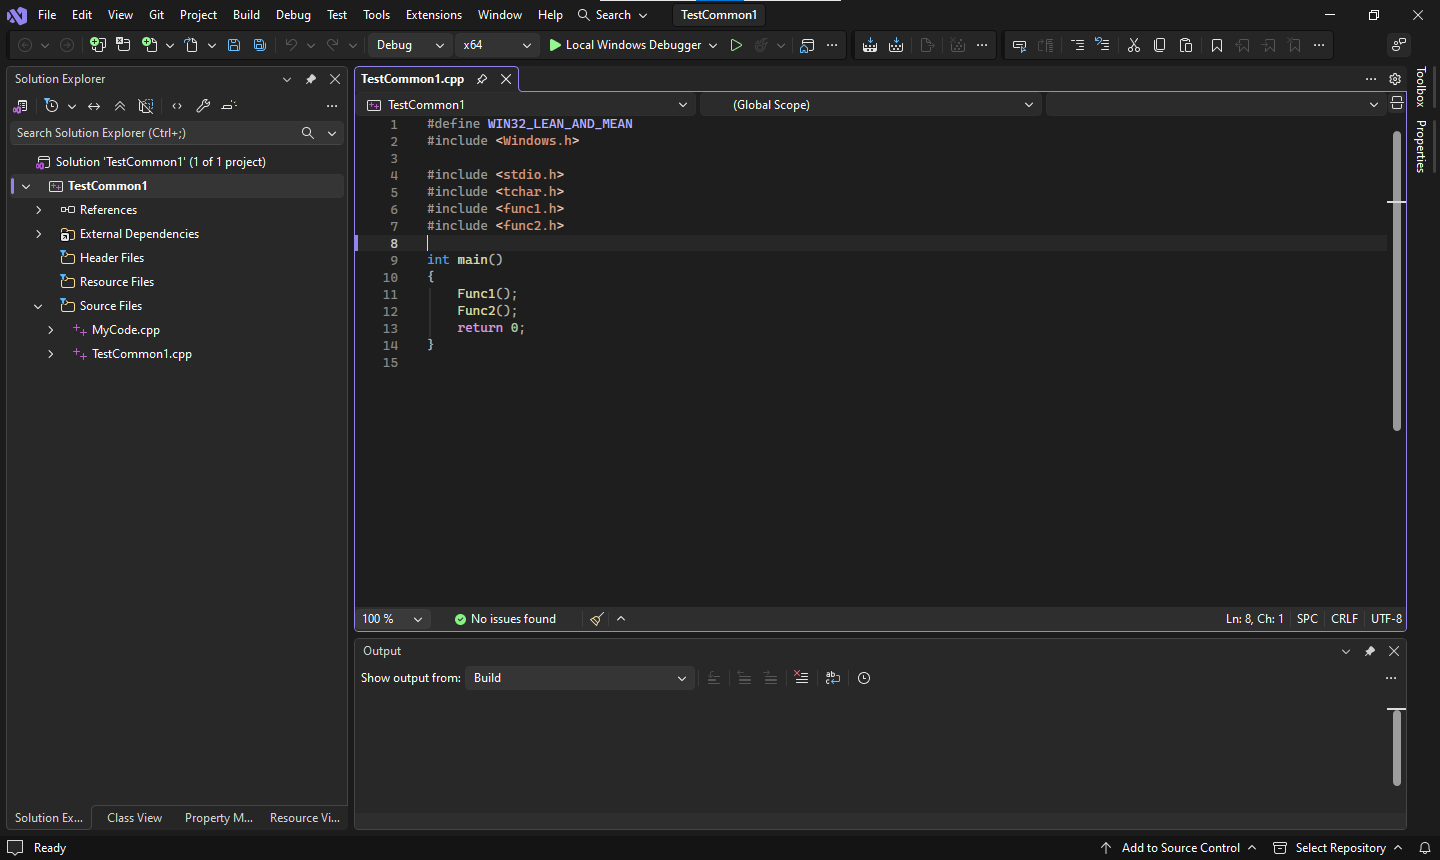Click Collapse All in Solution Explorer

pyautogui.click(x=120, y=106)
